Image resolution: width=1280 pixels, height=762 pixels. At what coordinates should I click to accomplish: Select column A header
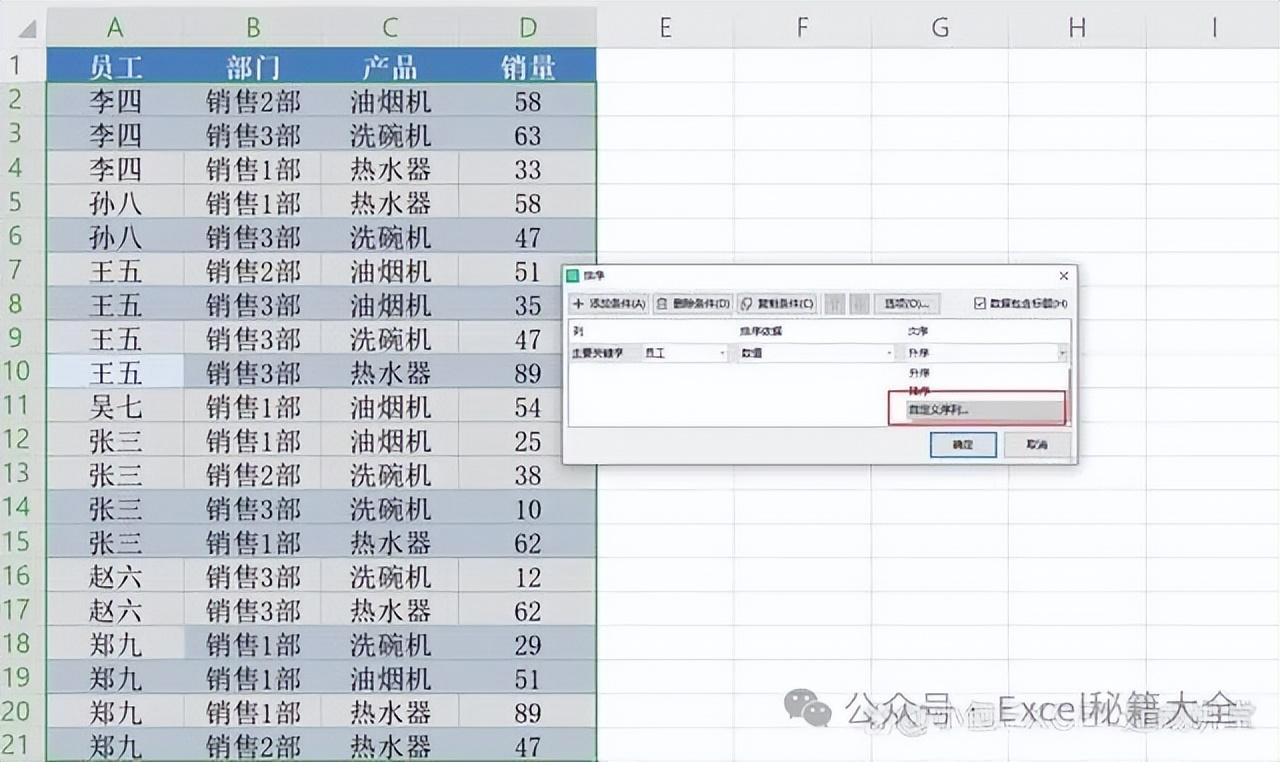115,27
